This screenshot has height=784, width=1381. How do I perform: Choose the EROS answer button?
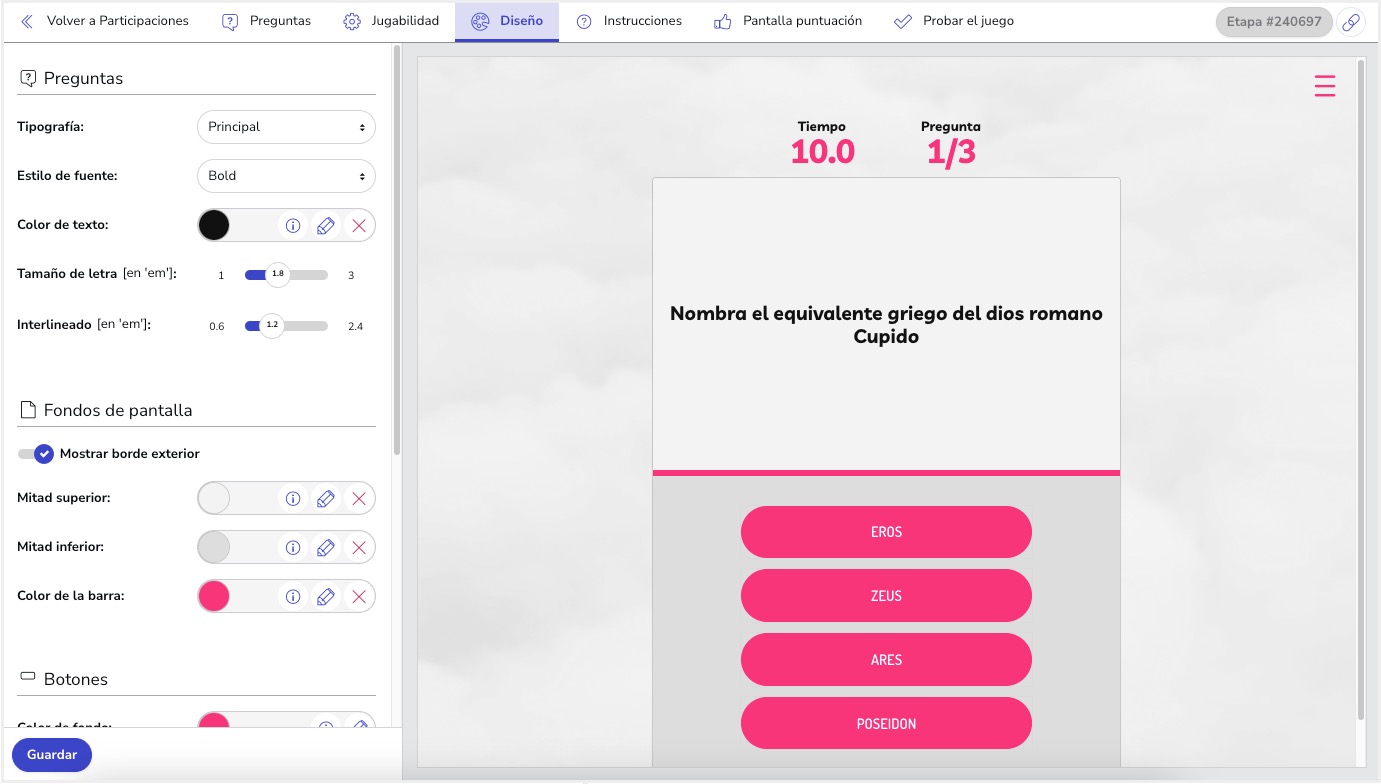[886, 532]
